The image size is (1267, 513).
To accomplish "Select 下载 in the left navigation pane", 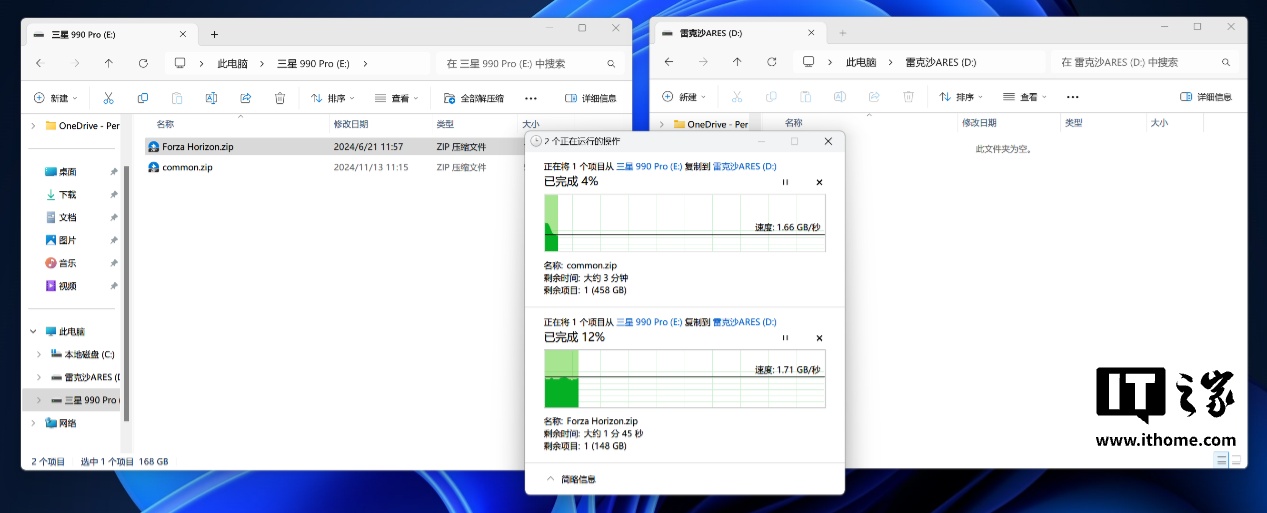I will pyautogui.click(x=67, y=195).
